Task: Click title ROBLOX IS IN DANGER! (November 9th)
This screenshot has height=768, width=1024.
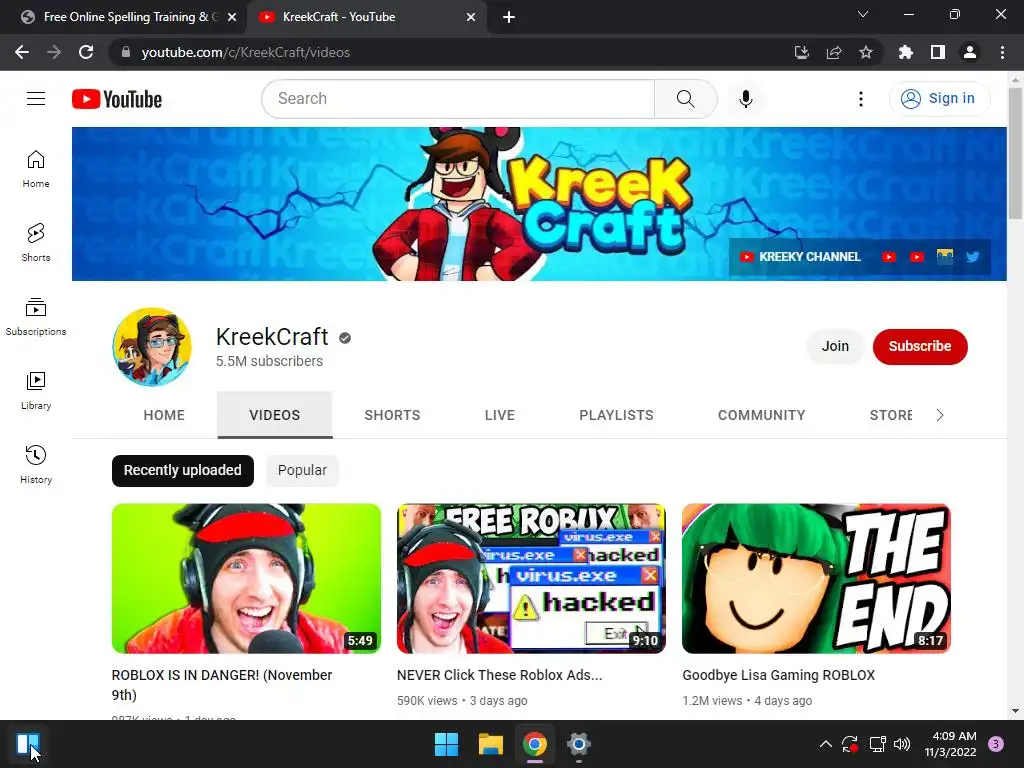Action: tap(222, 684)
